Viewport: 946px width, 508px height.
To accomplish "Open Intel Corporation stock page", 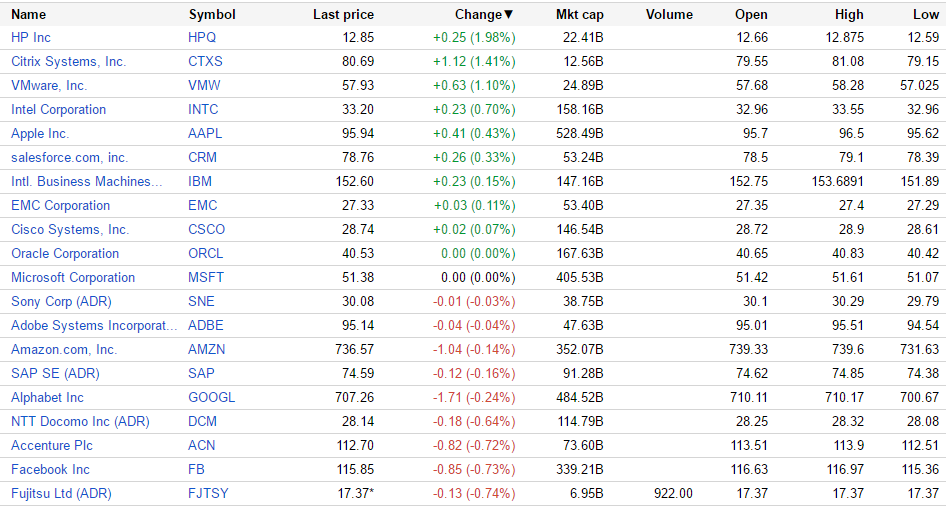I will (x=58, y=109).
